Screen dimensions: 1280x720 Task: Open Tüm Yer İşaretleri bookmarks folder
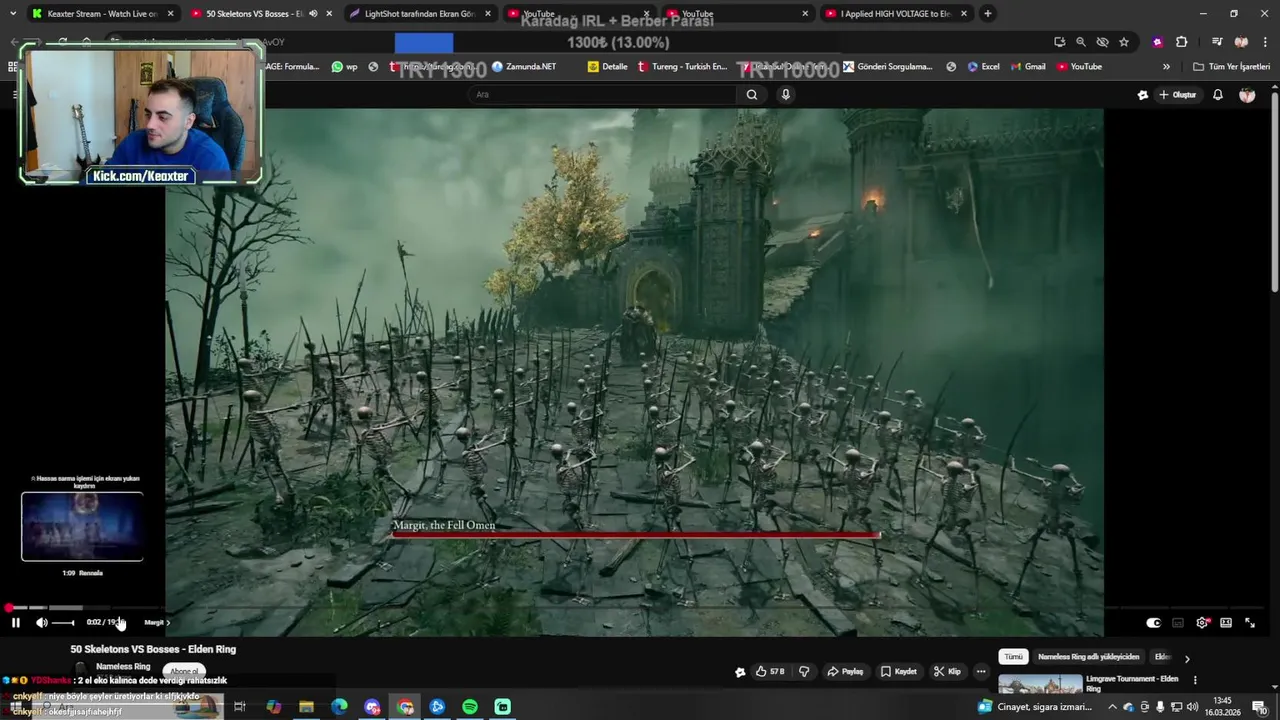(1231, 67)
